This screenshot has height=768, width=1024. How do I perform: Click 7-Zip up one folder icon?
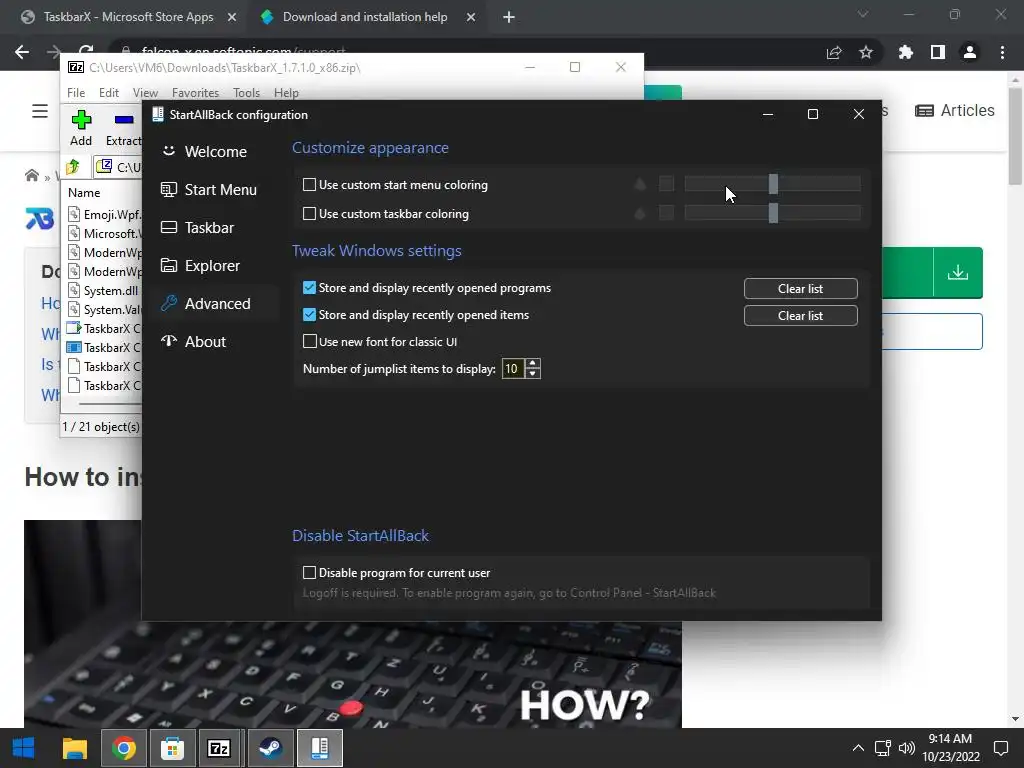73,167
